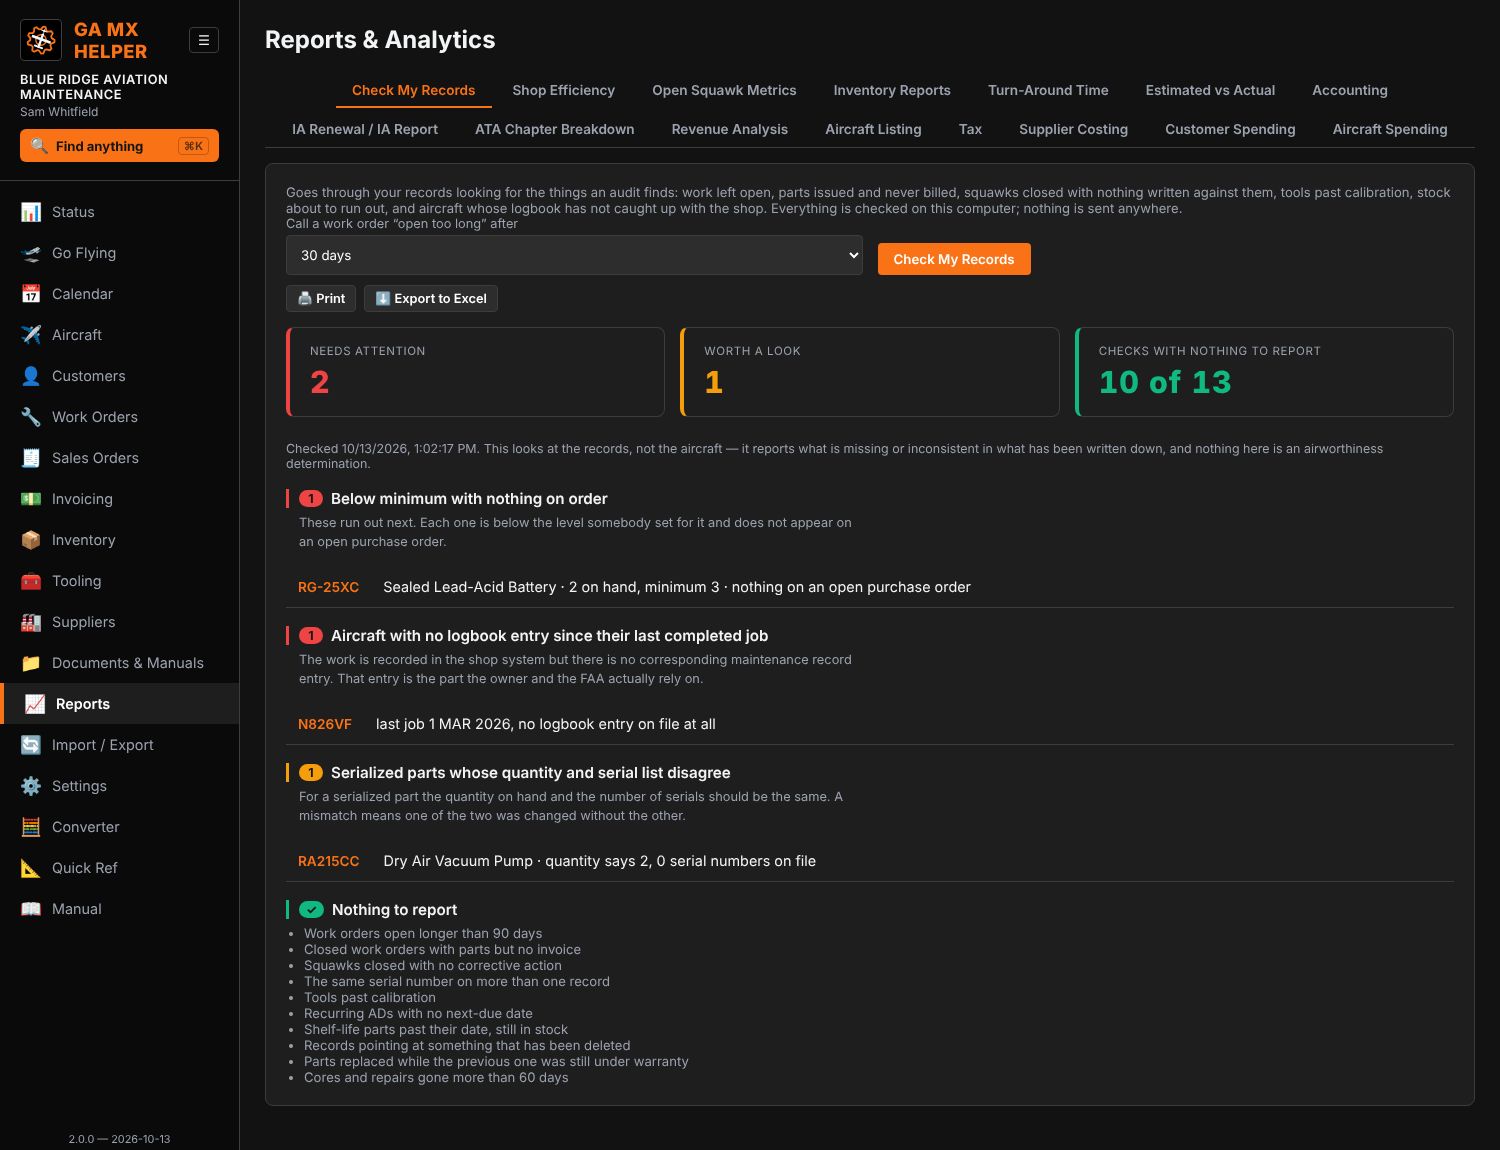Open Invoicing via its money icon

(x=31, y=499)
